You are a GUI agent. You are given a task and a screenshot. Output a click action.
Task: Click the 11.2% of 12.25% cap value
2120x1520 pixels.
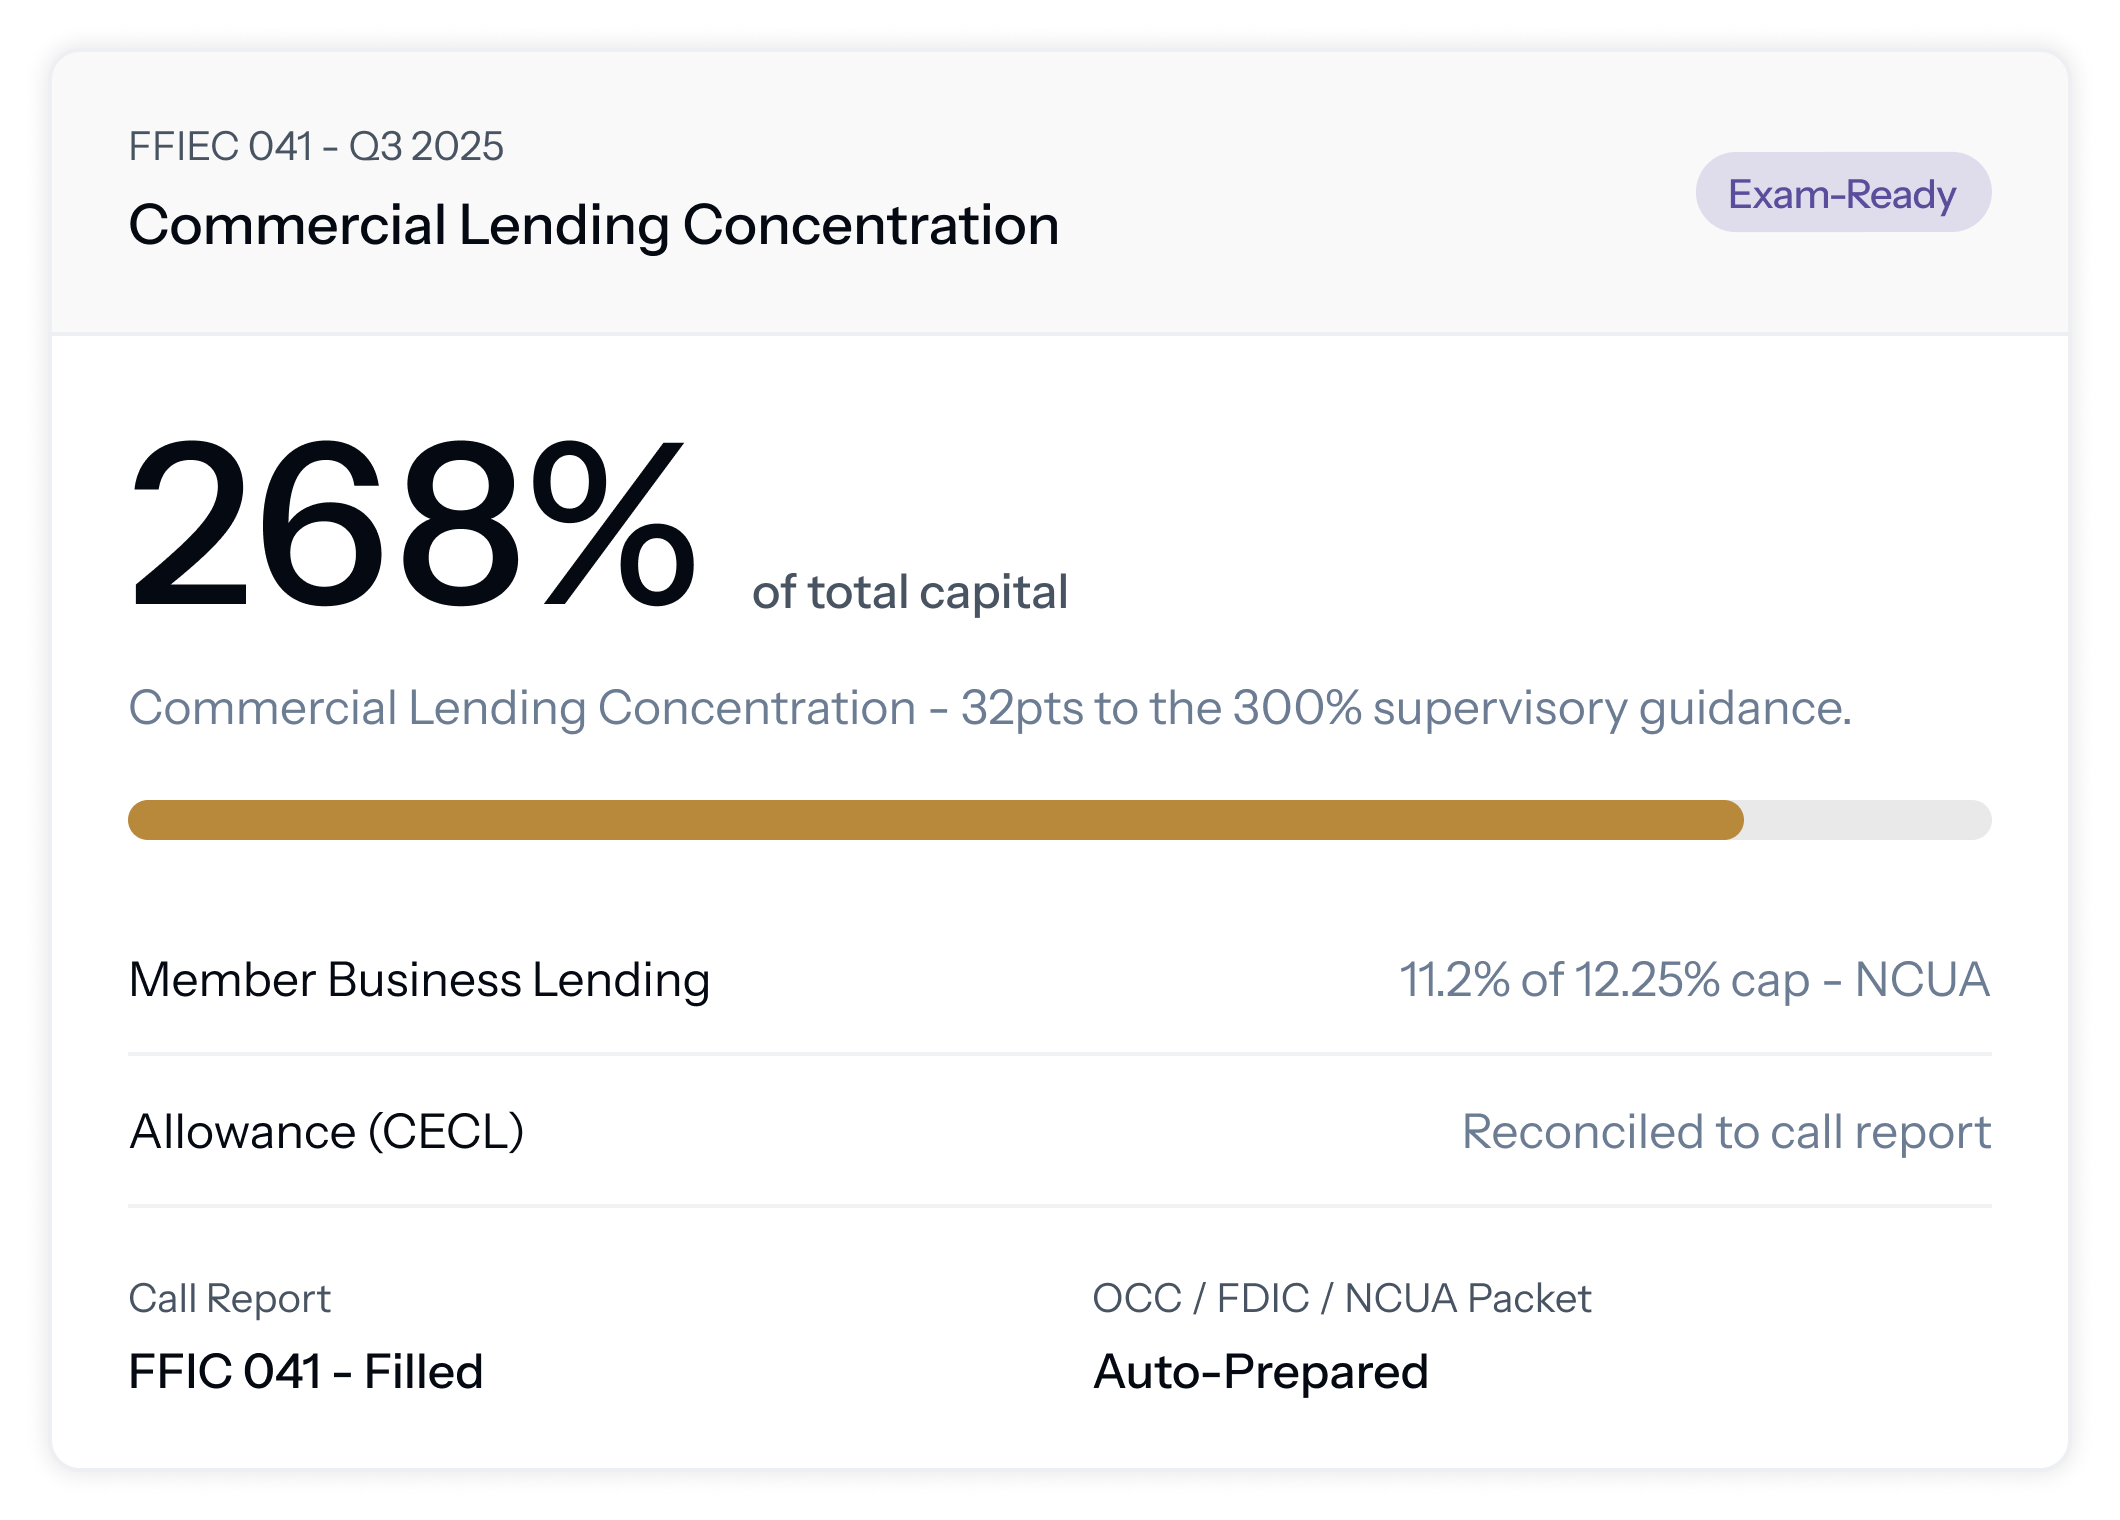pos(1604,979)
